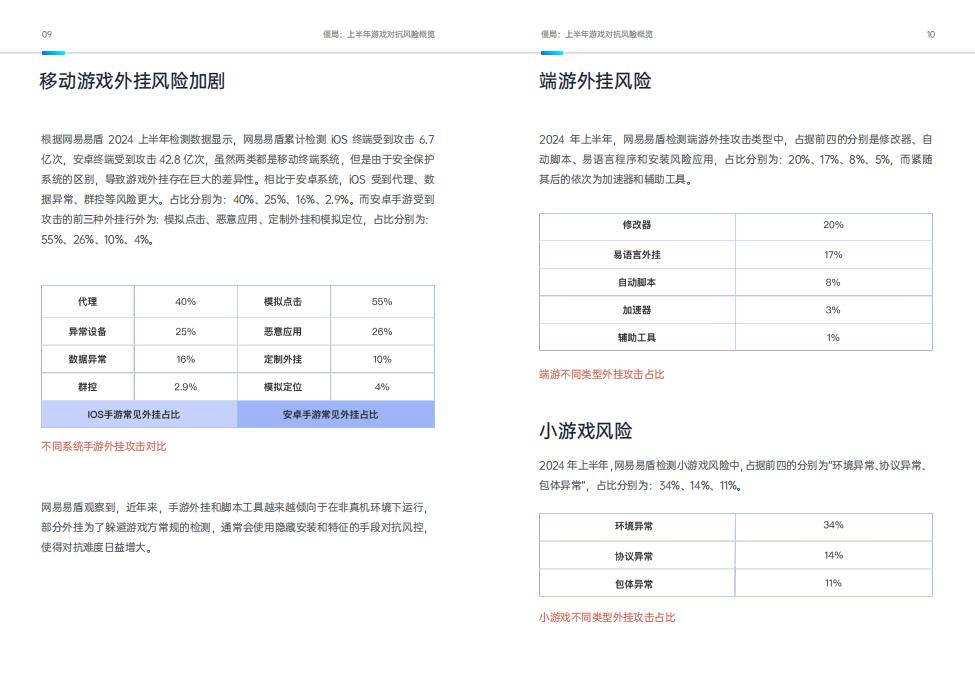Click the 14% cell beside 协议异常
Viewport: 975px width, 687px height.
pyautogui.click(x=833, y=555)
